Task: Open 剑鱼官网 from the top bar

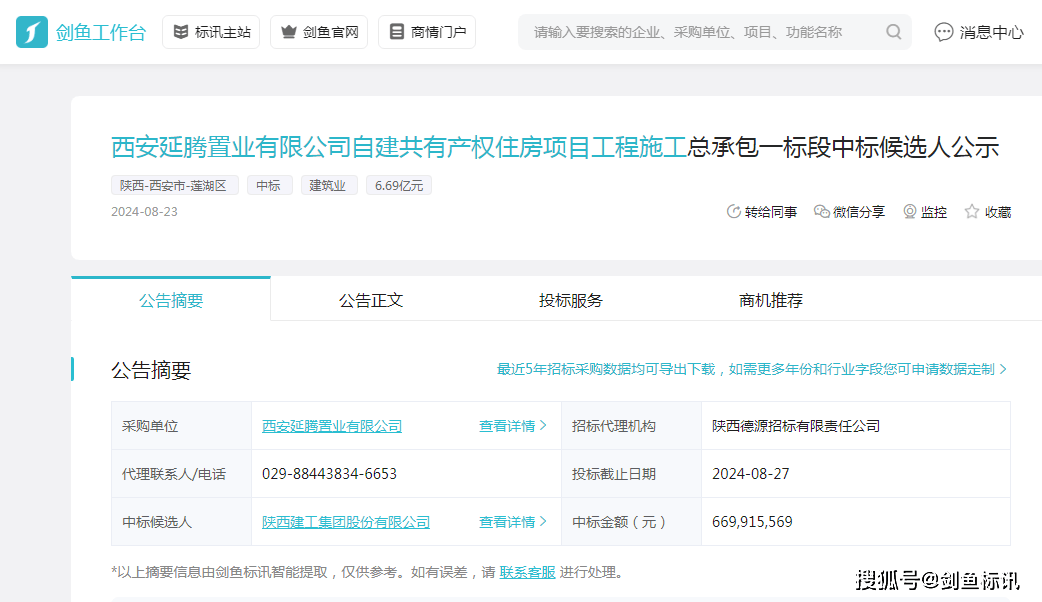Action: (x=319, y=32)
